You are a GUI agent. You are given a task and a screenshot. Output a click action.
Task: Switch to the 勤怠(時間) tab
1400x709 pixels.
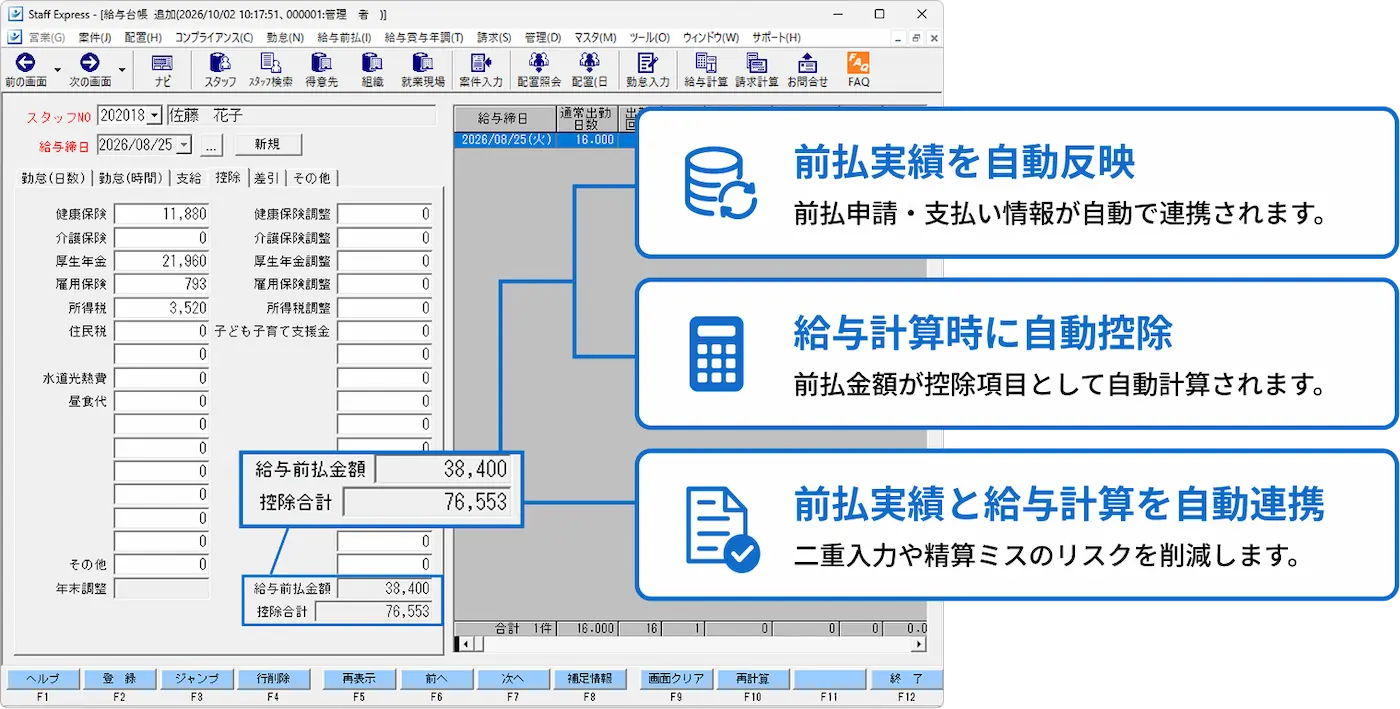coord(132,178)
